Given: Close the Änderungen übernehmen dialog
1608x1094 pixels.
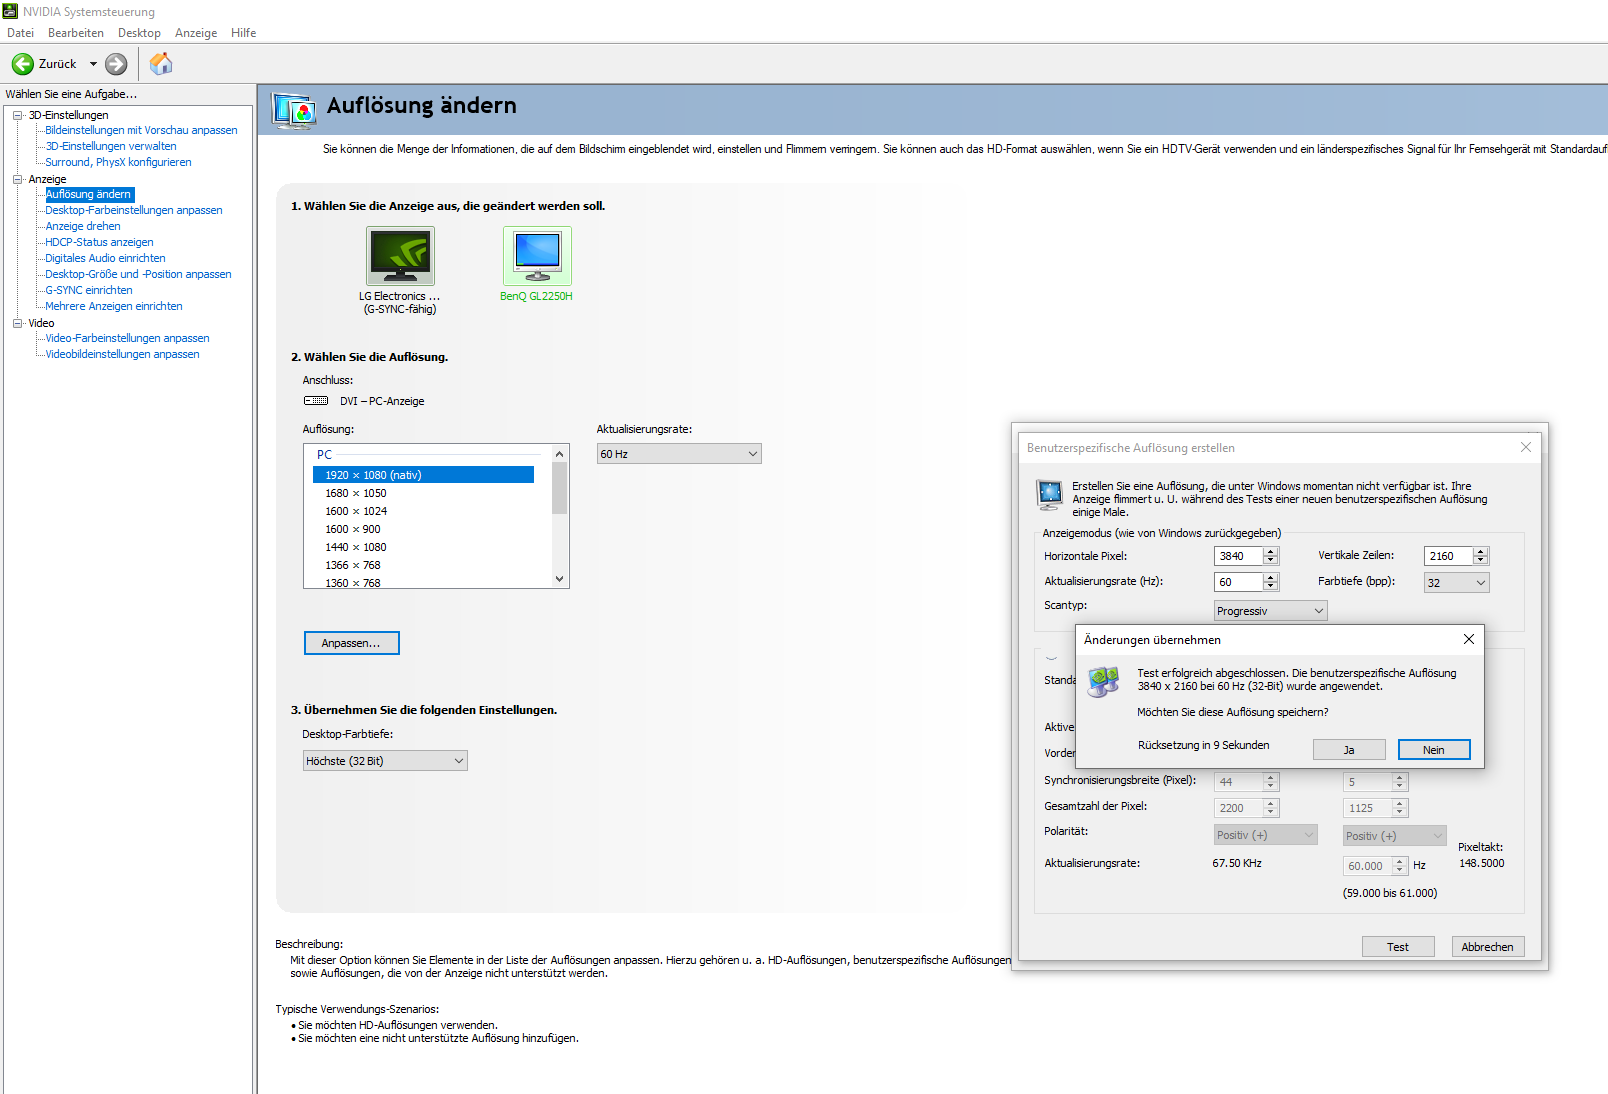Looking at the screenshot, I should tap(1468, 639).
